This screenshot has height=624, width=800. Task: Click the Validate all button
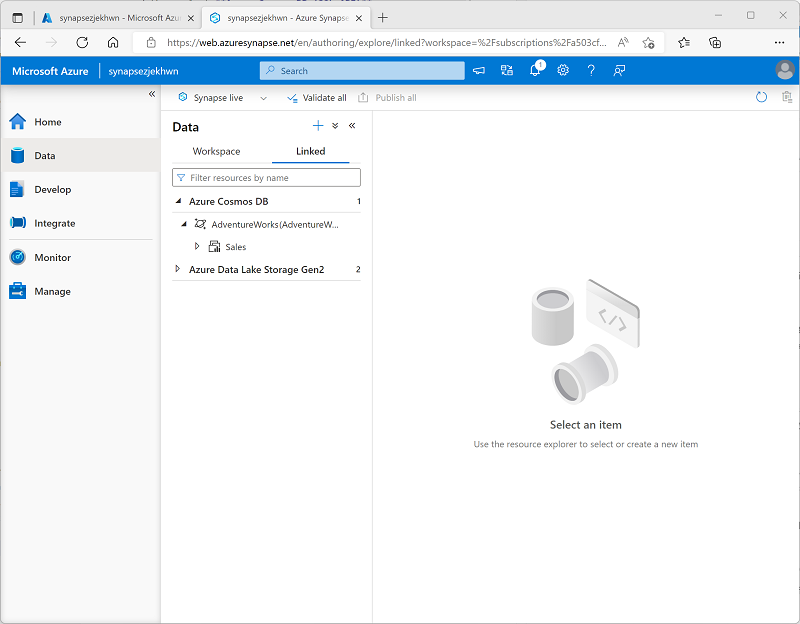(317, 97)
